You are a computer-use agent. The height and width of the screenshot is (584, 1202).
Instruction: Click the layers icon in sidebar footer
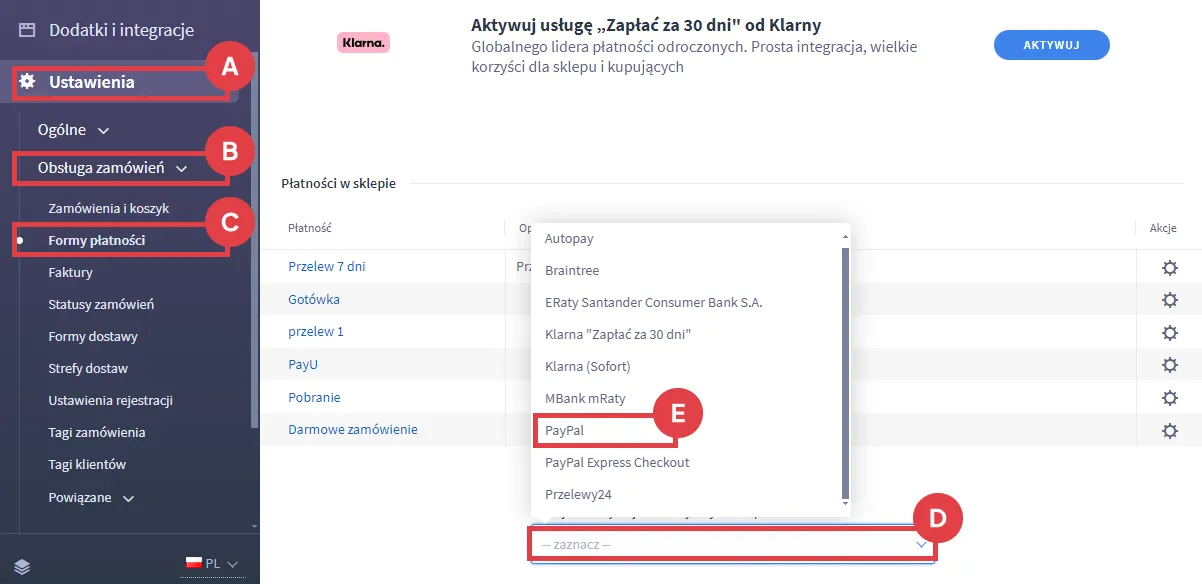pyautogui.click(x=23, y=566)
